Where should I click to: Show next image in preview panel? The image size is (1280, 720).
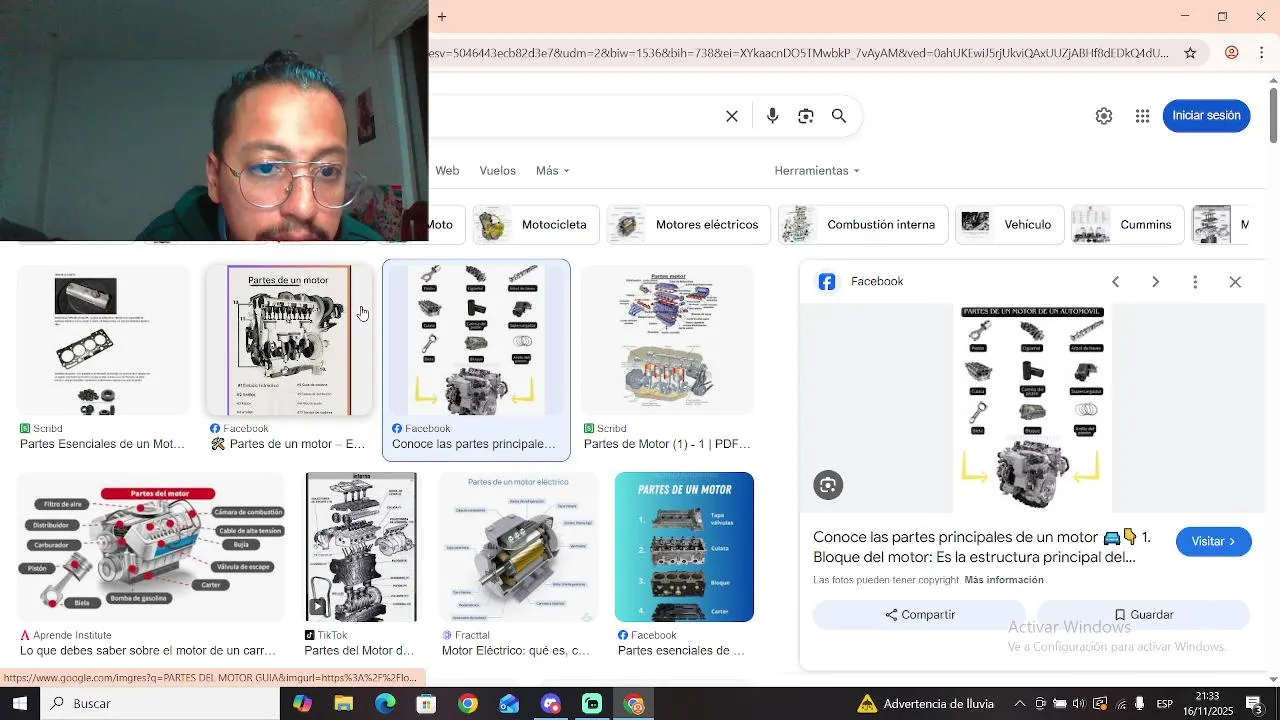[x=1155, y=282]
